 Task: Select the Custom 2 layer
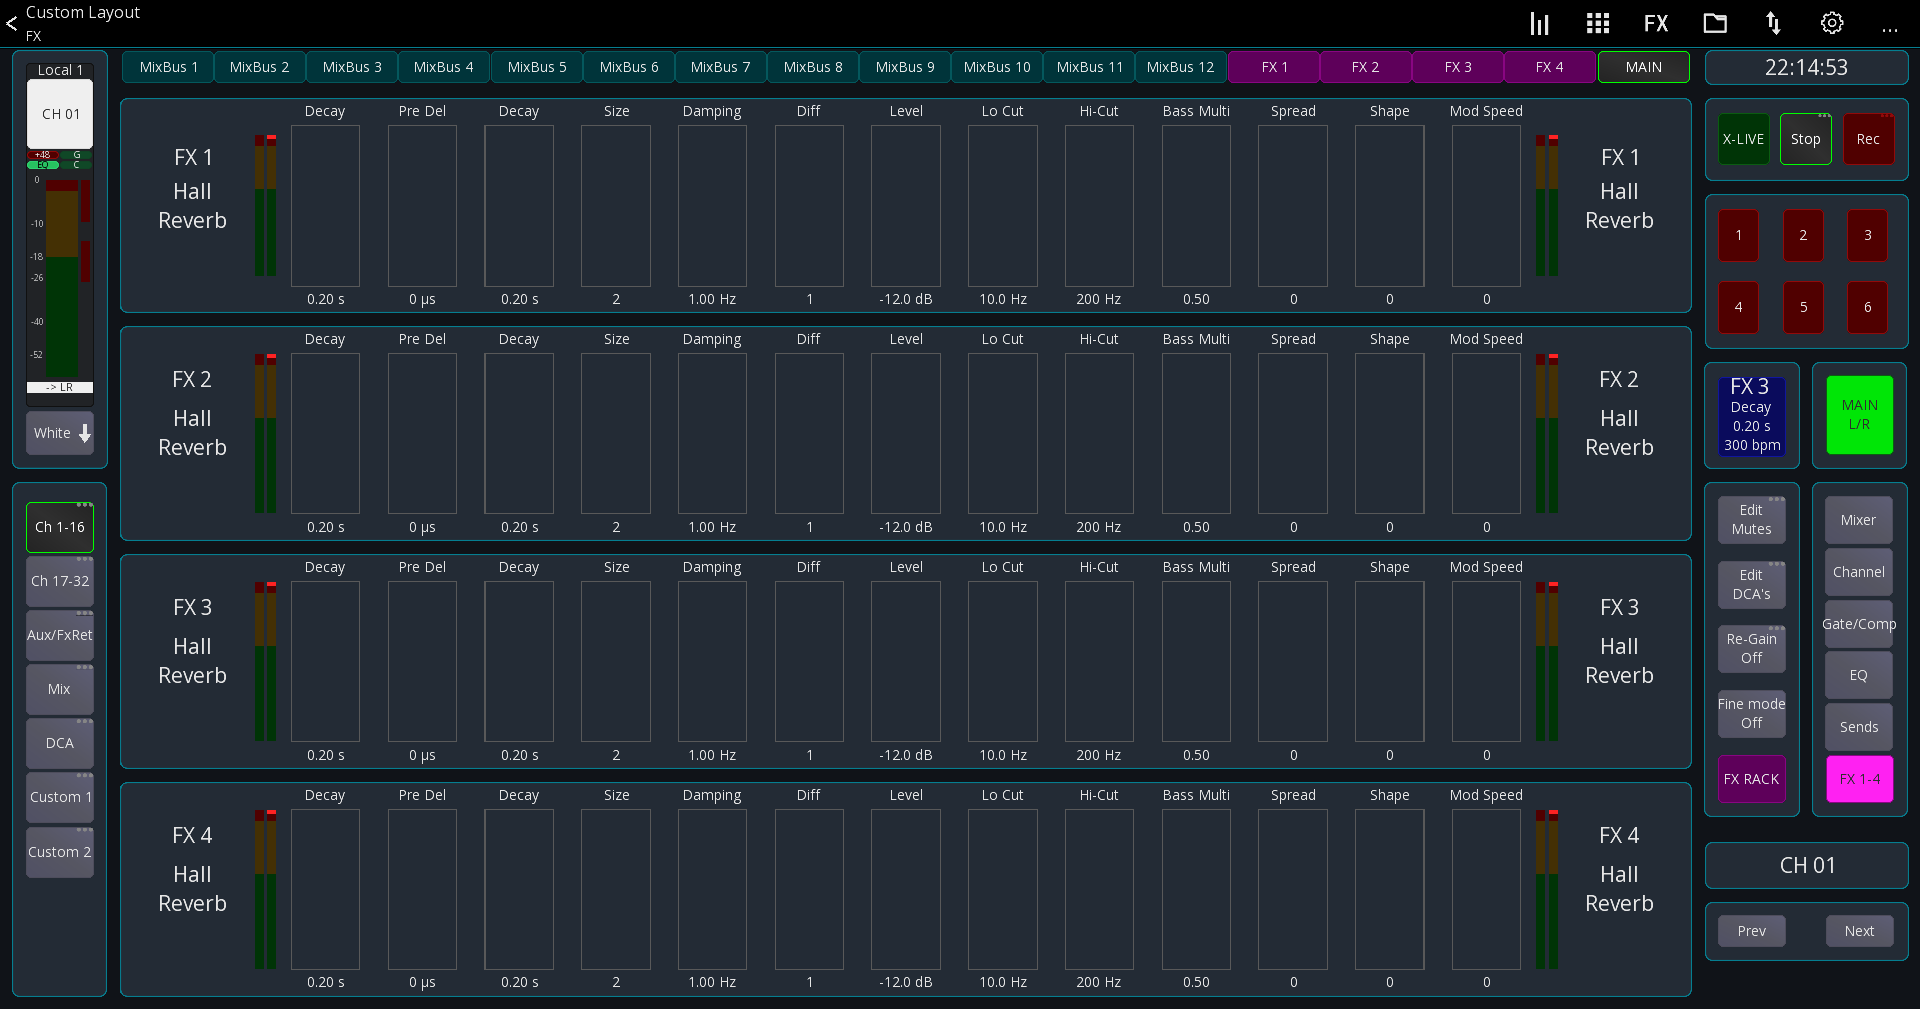coord(60,852)
